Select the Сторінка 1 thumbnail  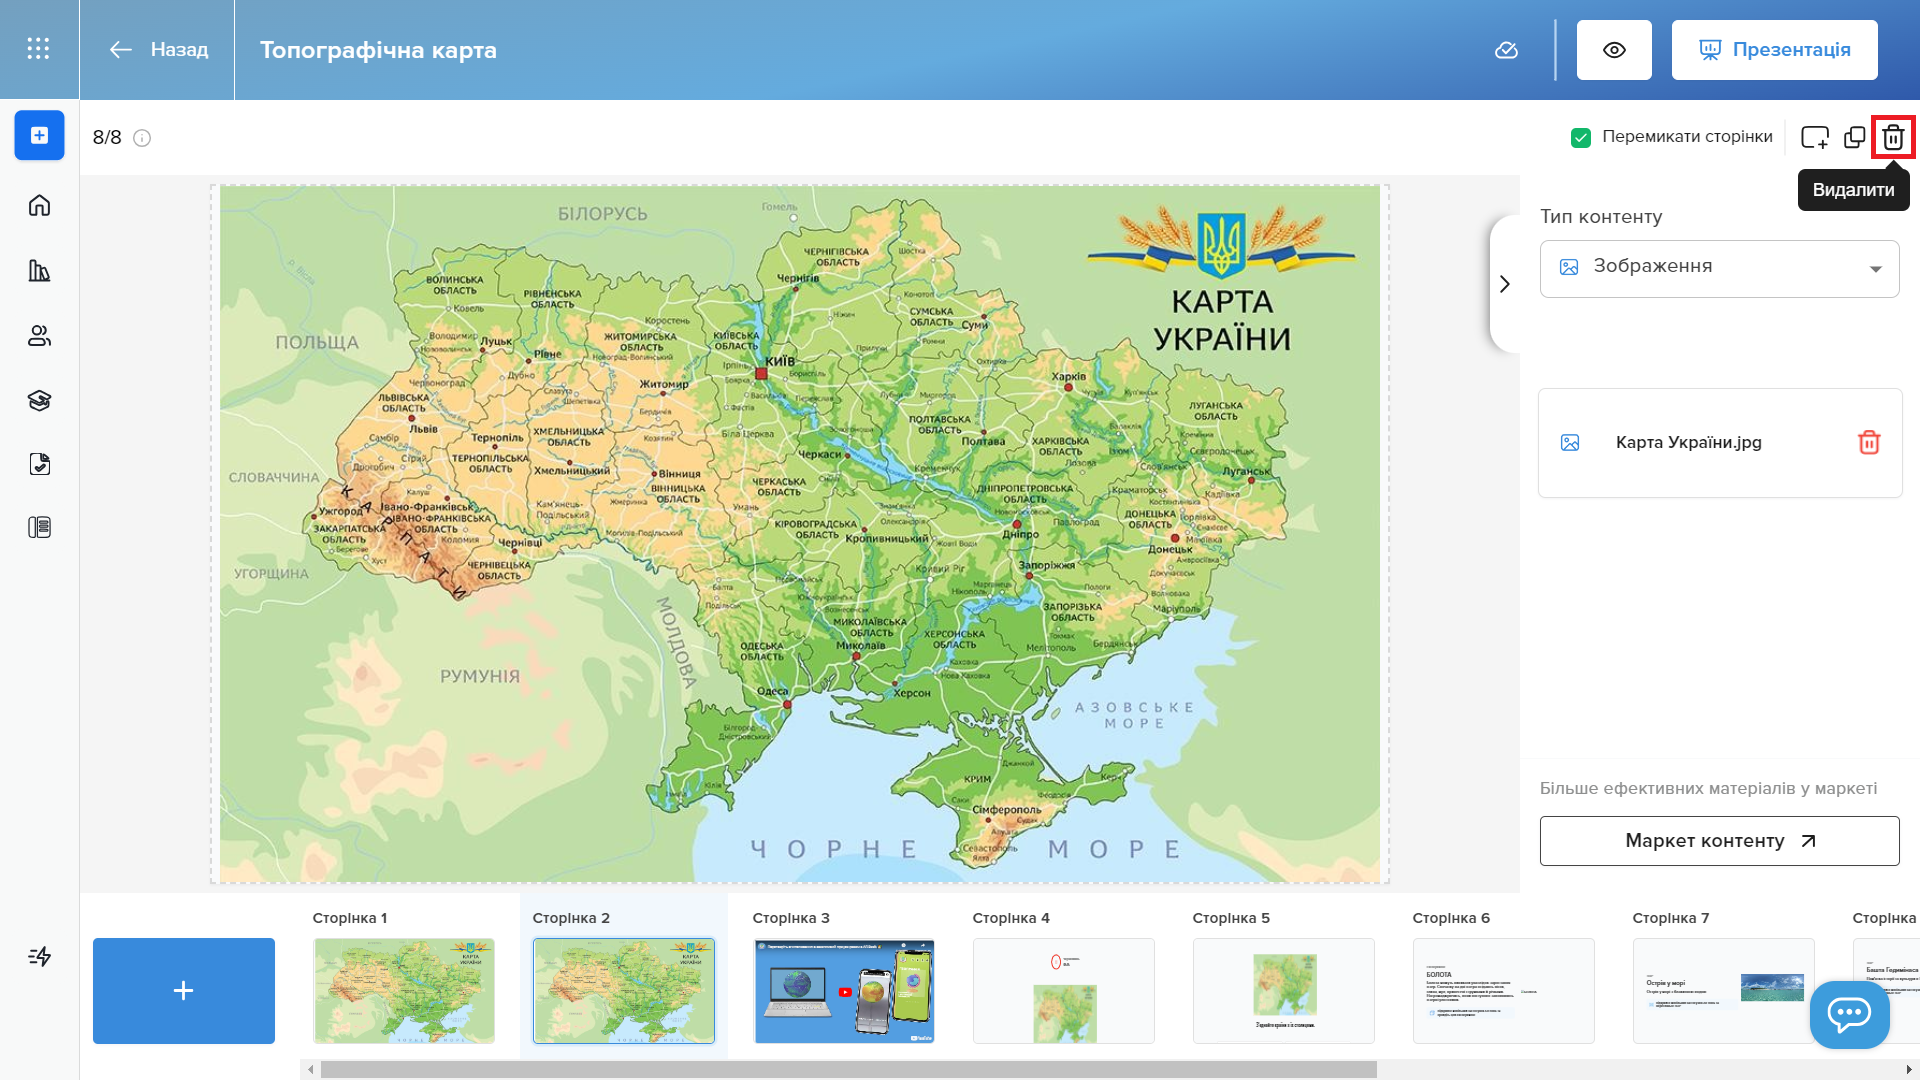pos(404,991)
